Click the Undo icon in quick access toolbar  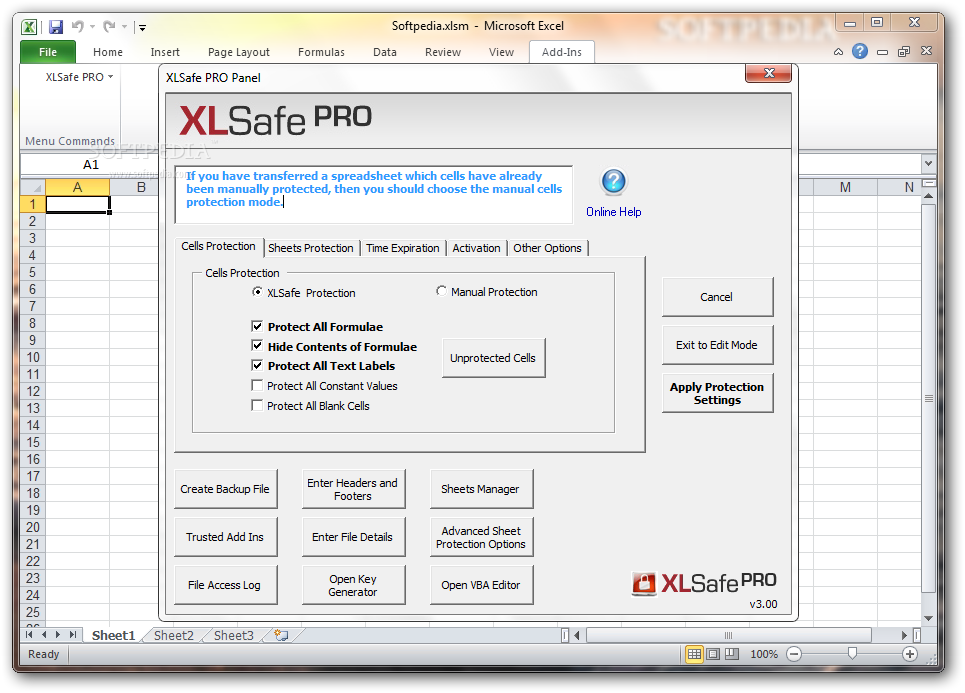click(78, 26)
